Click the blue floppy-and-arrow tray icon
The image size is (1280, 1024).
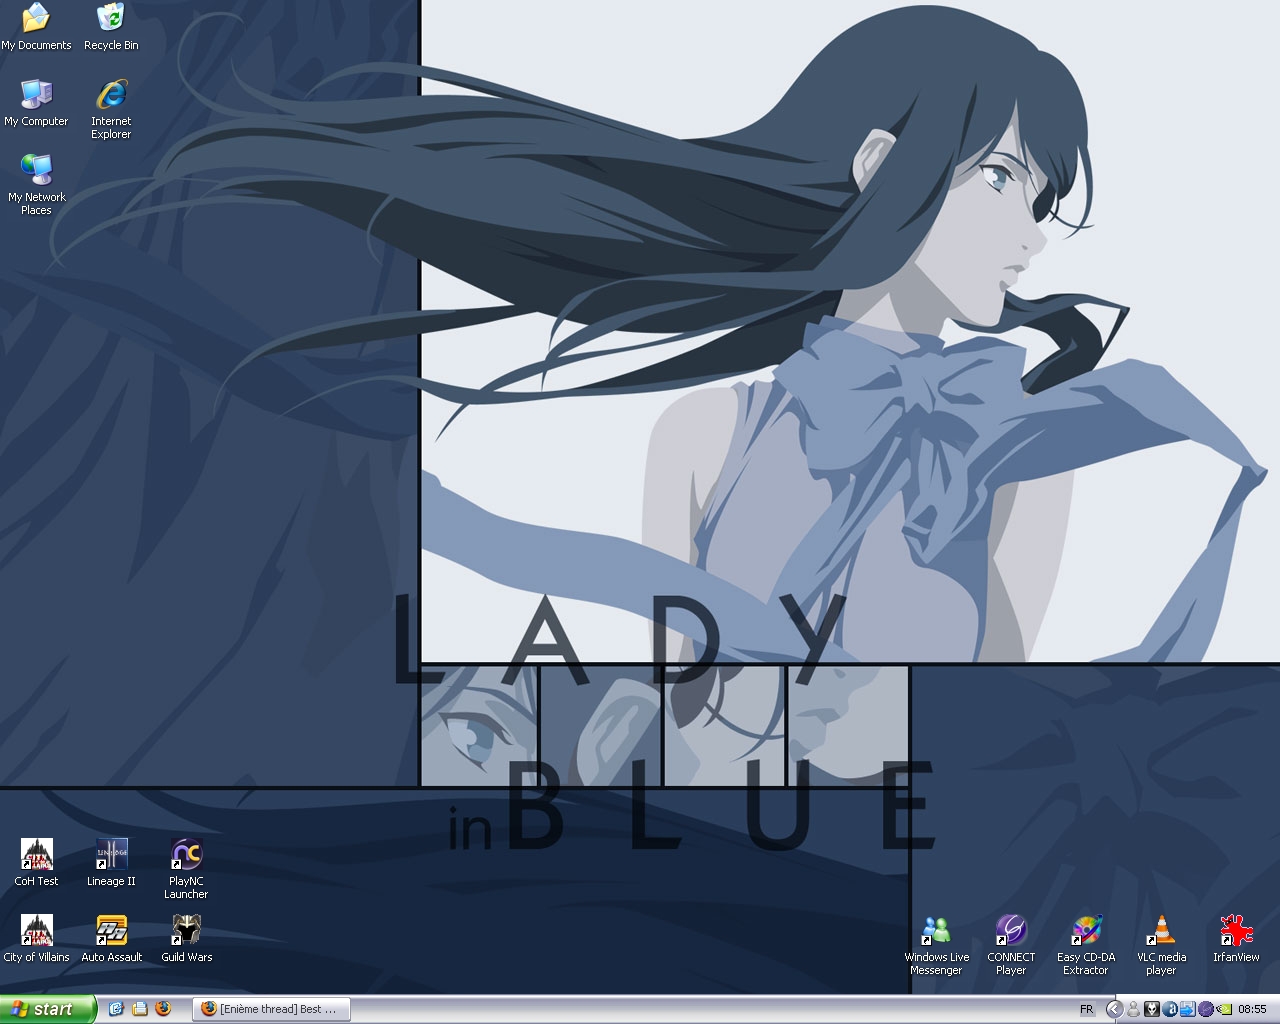pos(1188,1010)
